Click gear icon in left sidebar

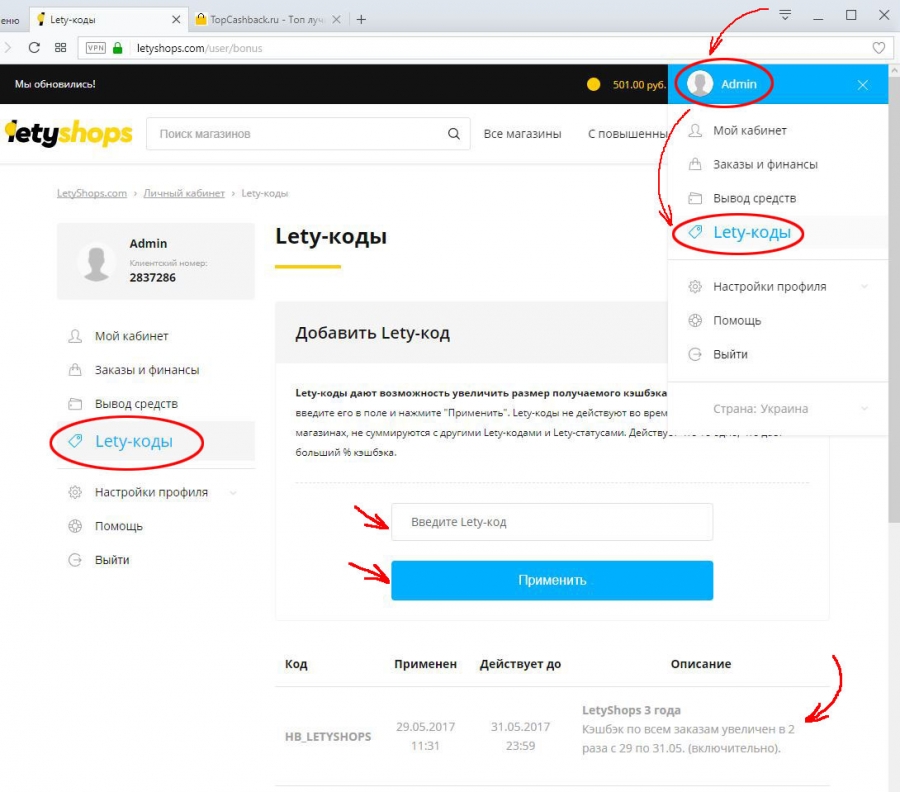click(x=75, y=492)
